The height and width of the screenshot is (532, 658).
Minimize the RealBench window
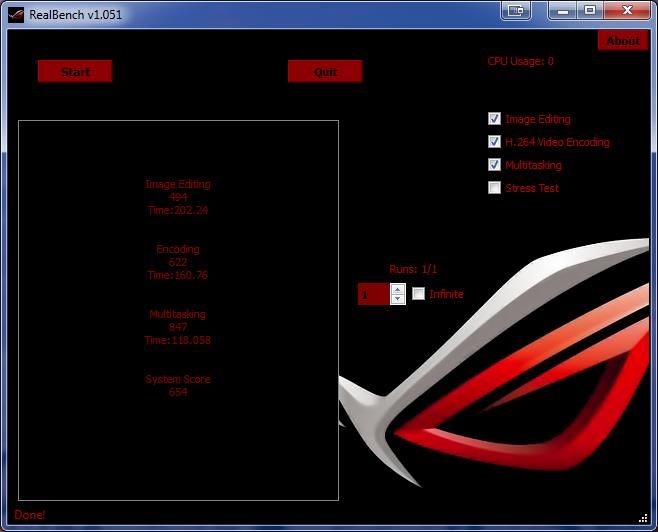coord(563,10)
